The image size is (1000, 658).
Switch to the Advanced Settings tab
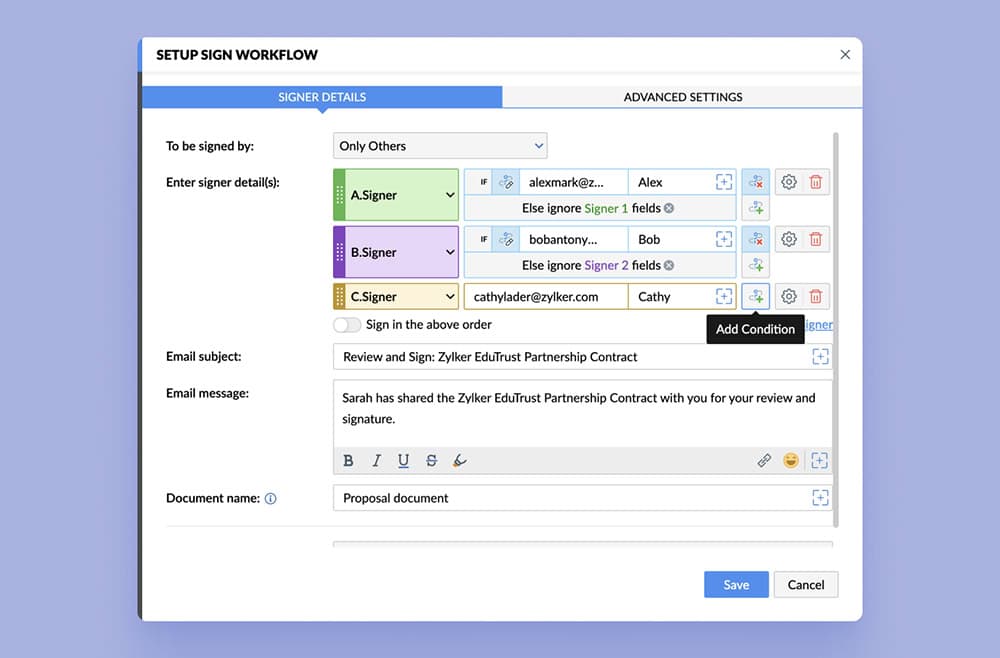682,97
